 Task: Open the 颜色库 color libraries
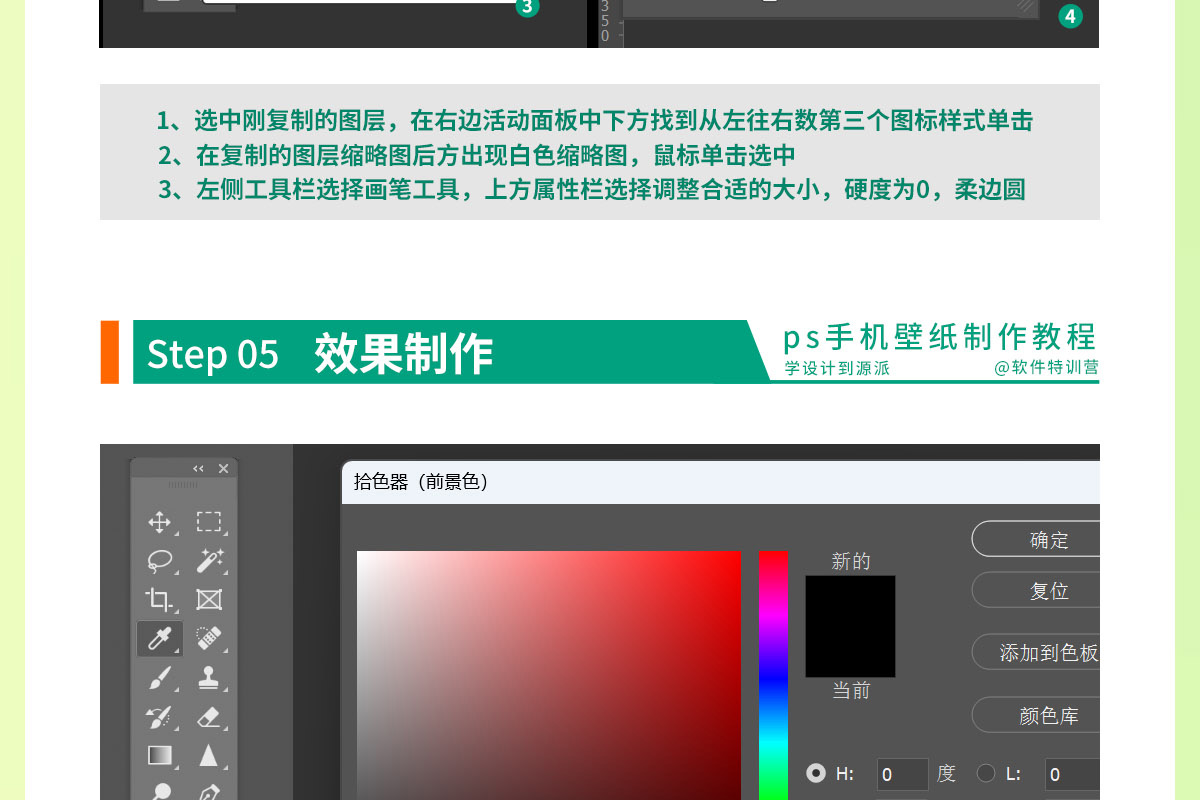1048,716
